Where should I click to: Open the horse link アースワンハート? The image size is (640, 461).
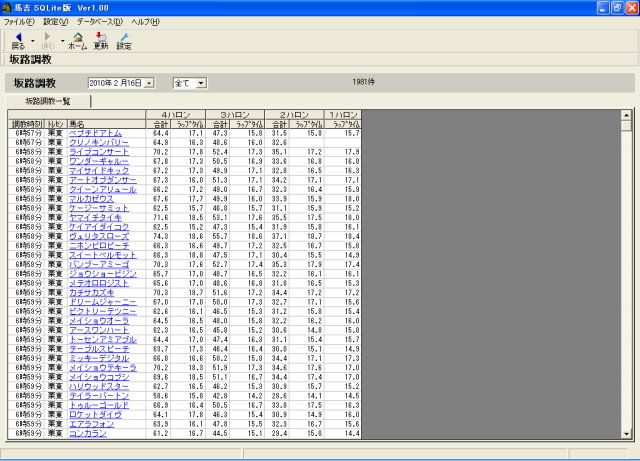[x=99, y=330]
